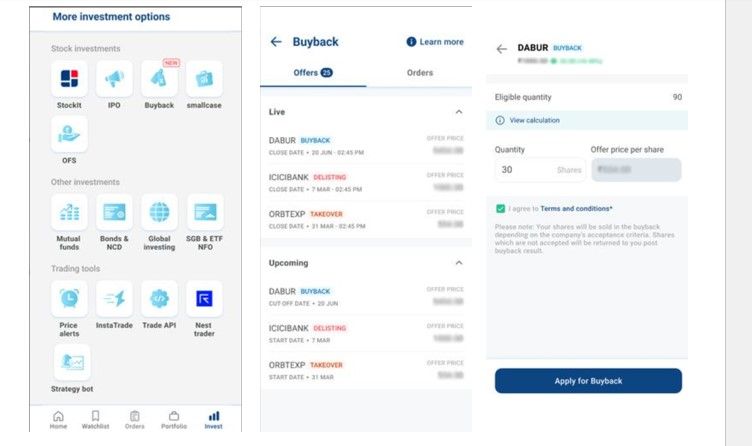Switch to the Orders tab in Buyback

(420, 73)
